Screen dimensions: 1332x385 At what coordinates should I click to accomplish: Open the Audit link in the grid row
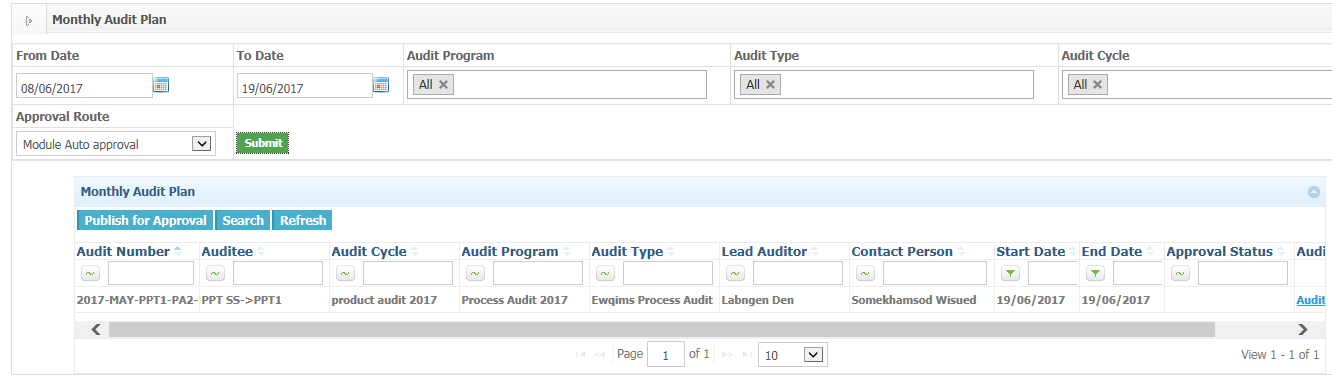coord(1311,300)
